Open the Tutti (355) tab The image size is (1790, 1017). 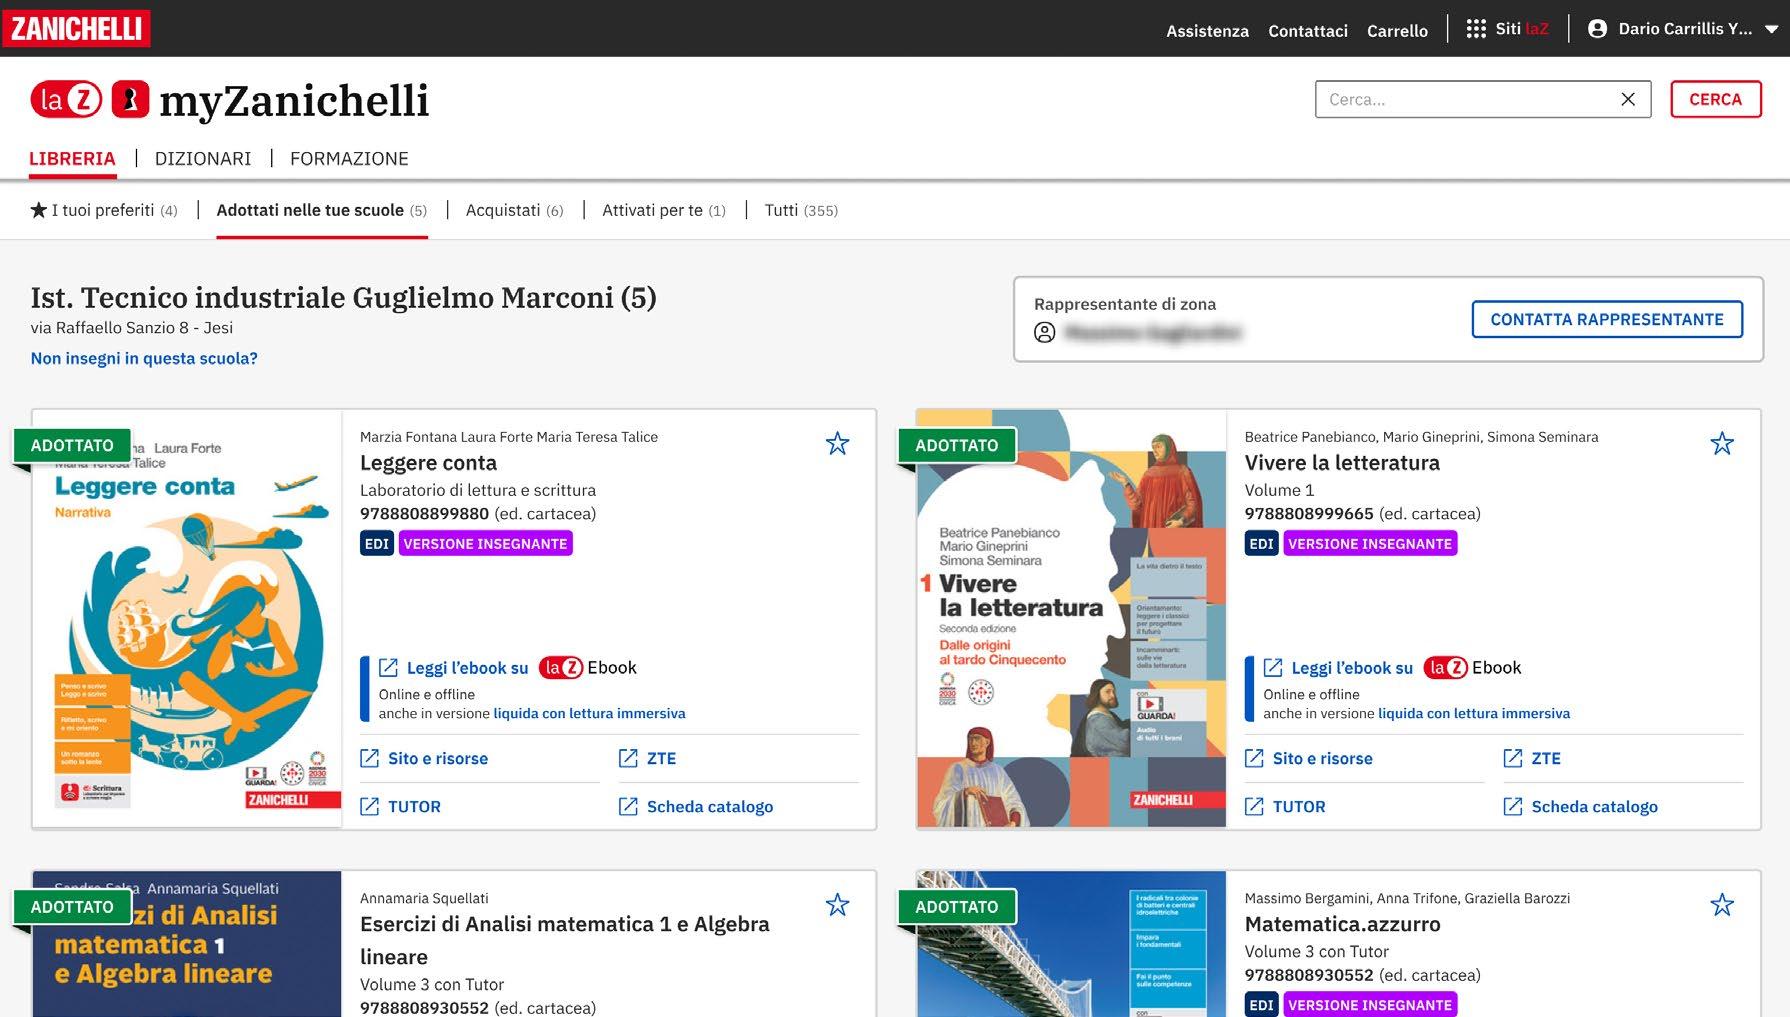click(802, 210)
